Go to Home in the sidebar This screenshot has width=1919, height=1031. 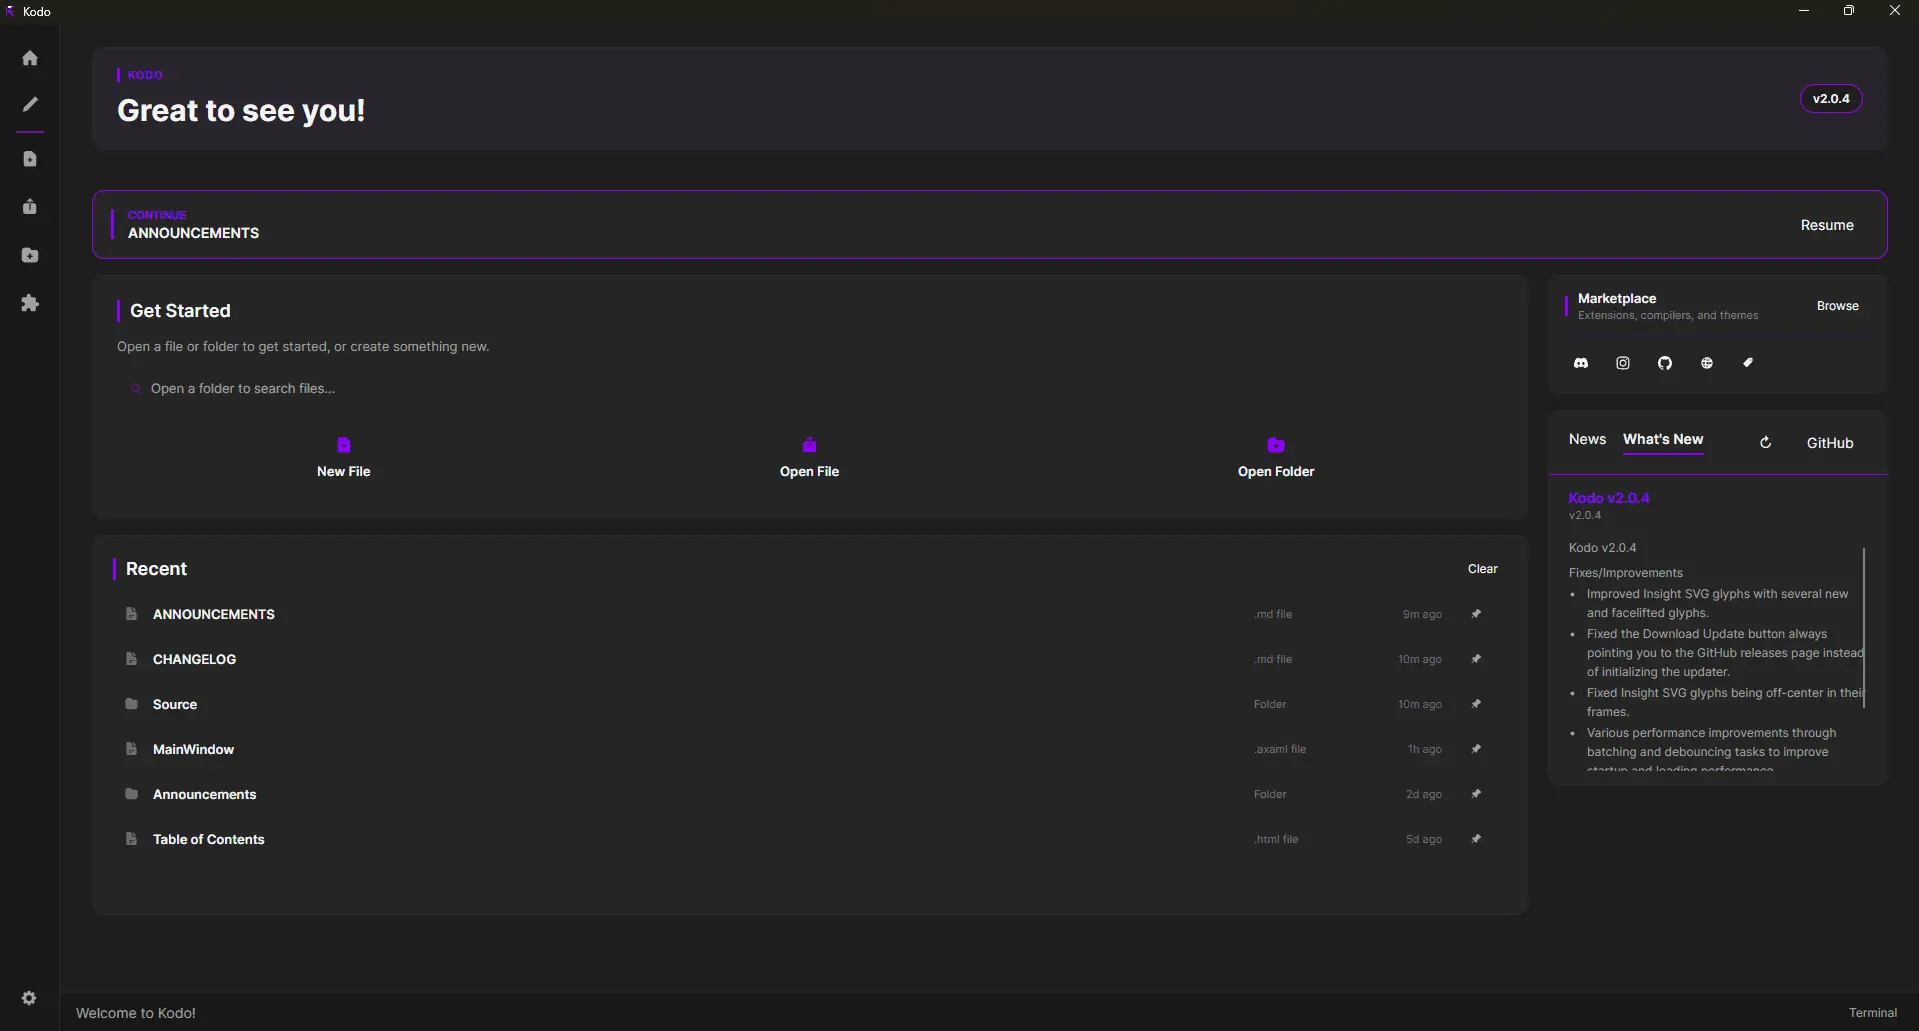[x=30, y=58]
